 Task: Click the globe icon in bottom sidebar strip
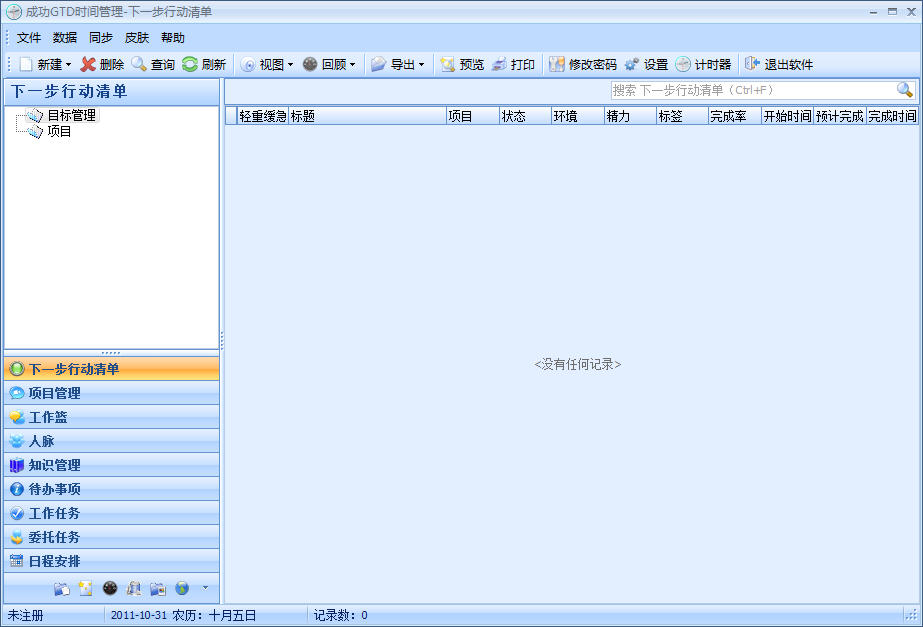tap(182, 588)
